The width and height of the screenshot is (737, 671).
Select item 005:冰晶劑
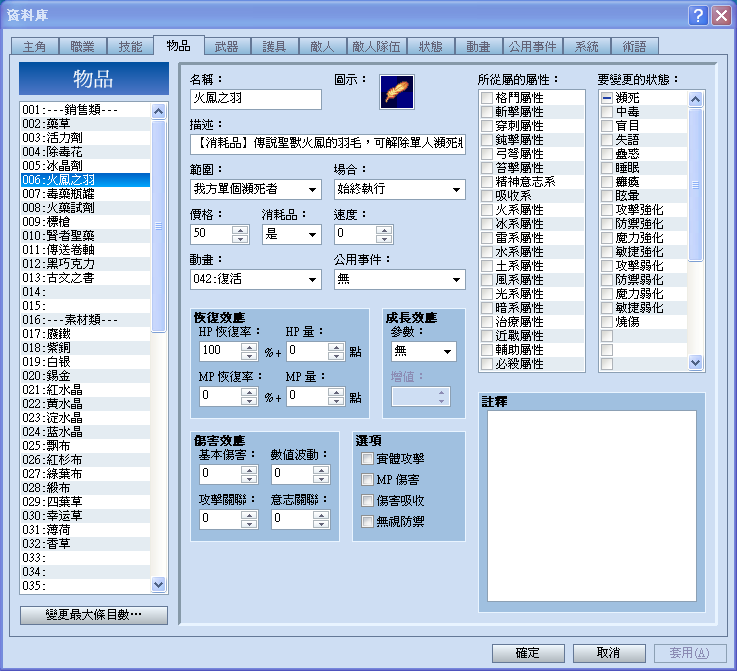(86, 166)
